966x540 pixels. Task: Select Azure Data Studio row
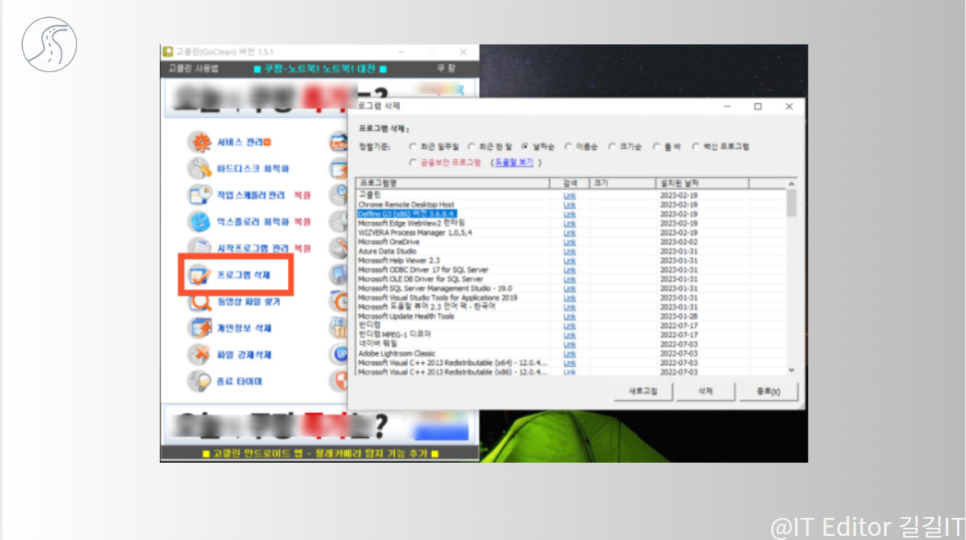click(571, 251)
